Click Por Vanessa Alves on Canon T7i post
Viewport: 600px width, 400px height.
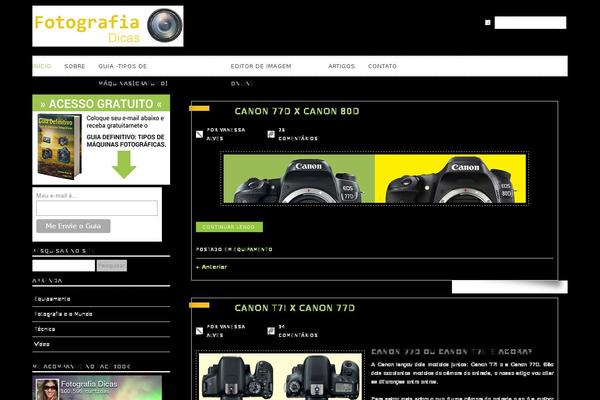click(226, 331)
